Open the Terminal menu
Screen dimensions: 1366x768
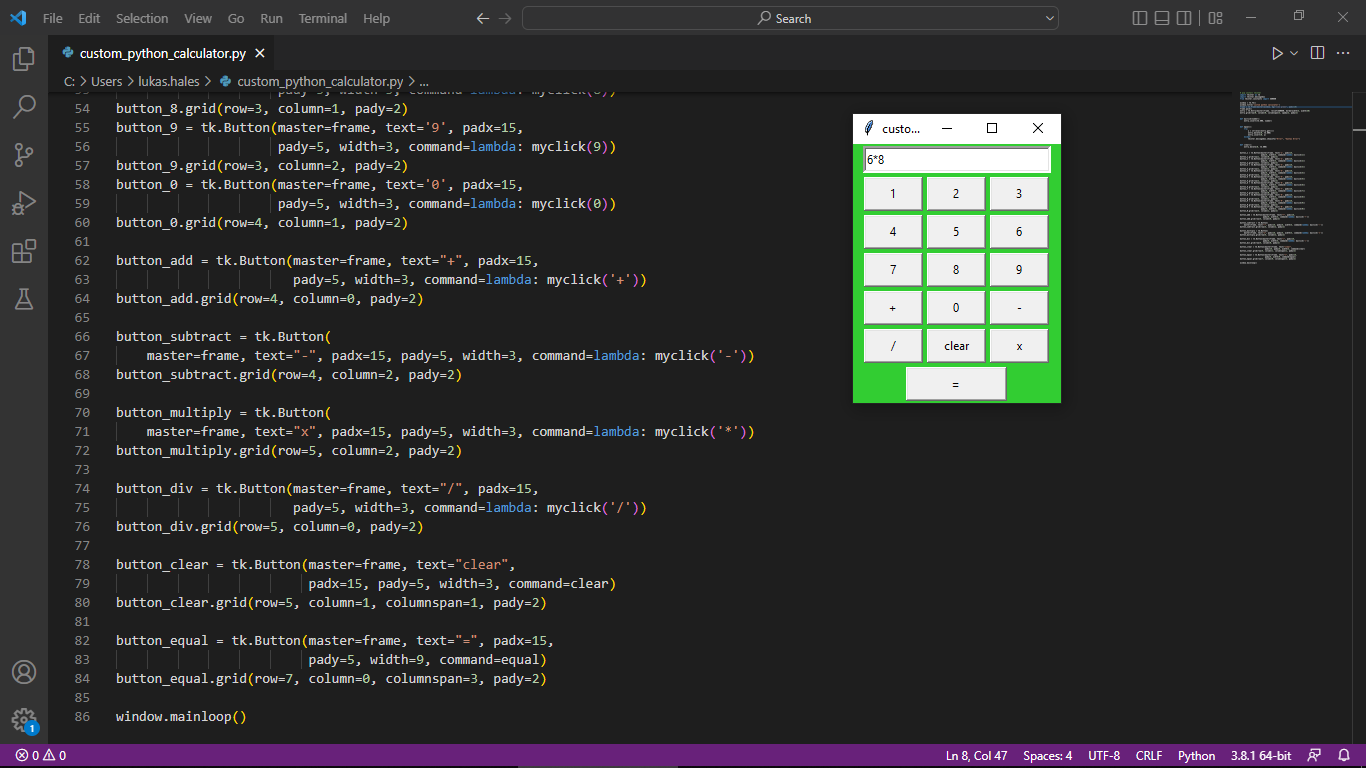pos(322,18)
